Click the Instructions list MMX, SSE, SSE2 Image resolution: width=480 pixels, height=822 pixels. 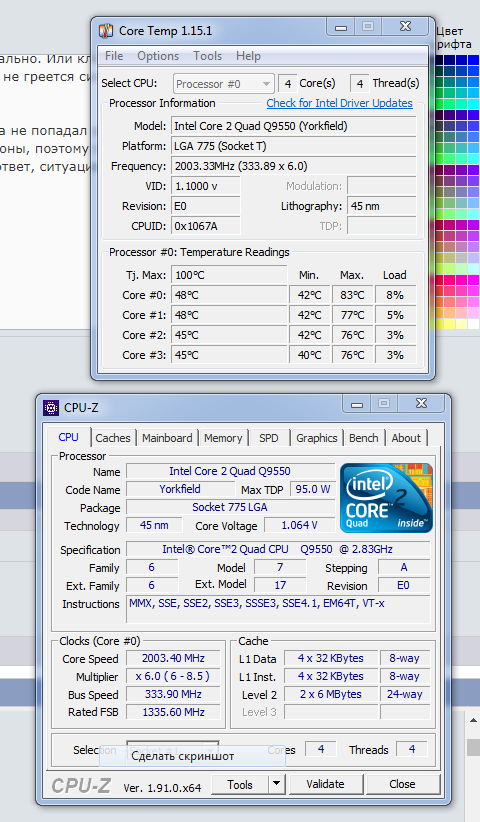tap(278, 609)
